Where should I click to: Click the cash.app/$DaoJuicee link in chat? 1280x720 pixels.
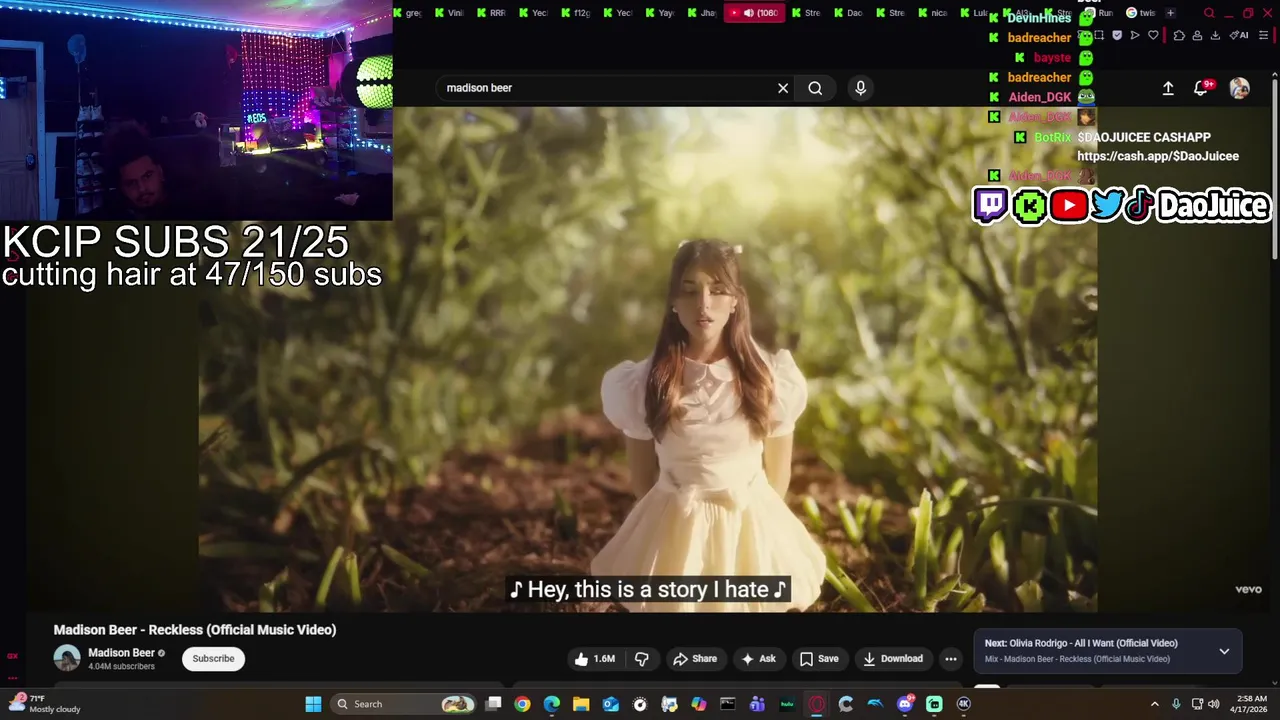click(x=1158, y=156)
